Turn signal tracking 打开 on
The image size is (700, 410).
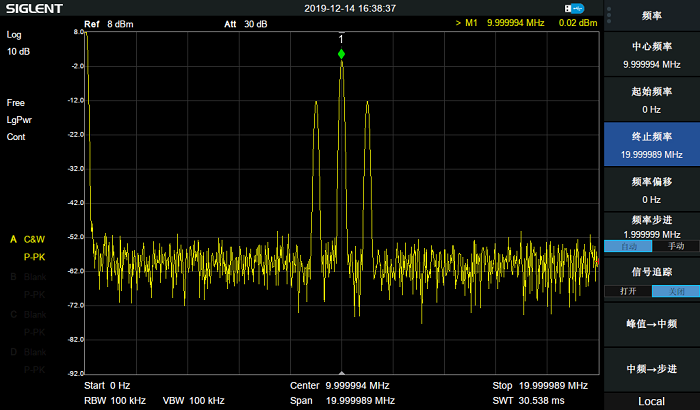[628, 291]
